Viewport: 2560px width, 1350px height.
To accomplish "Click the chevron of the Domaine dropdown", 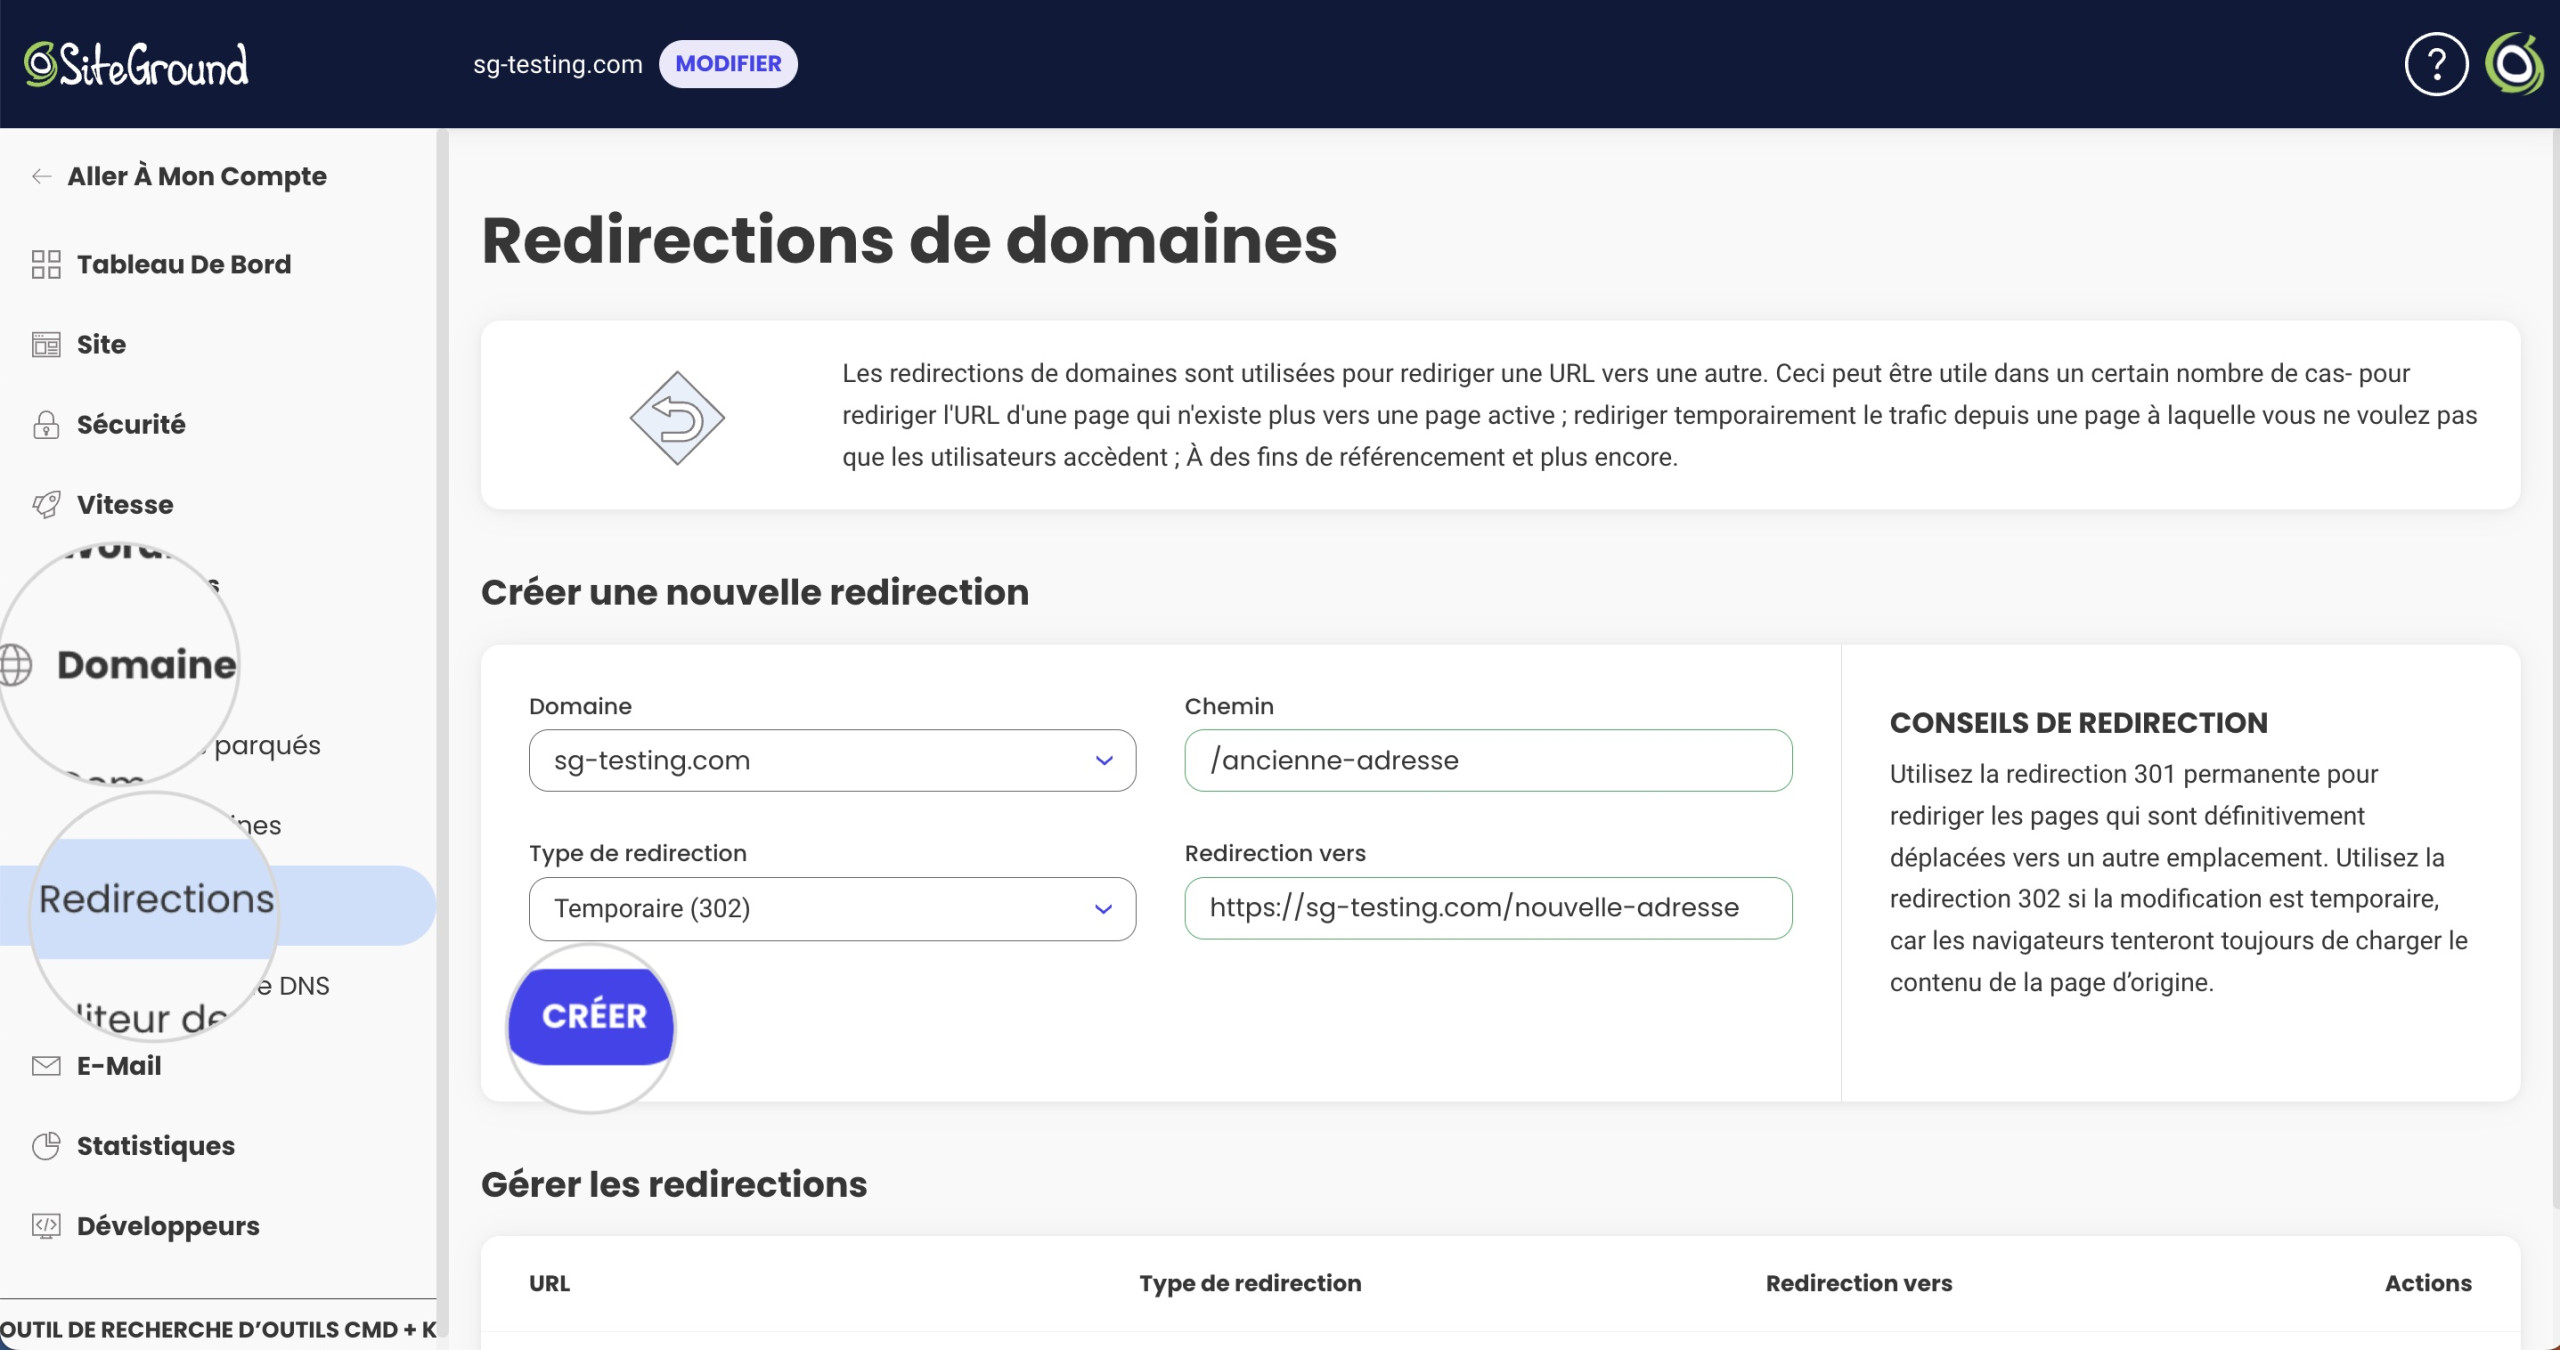I will tap(1104, 761).
